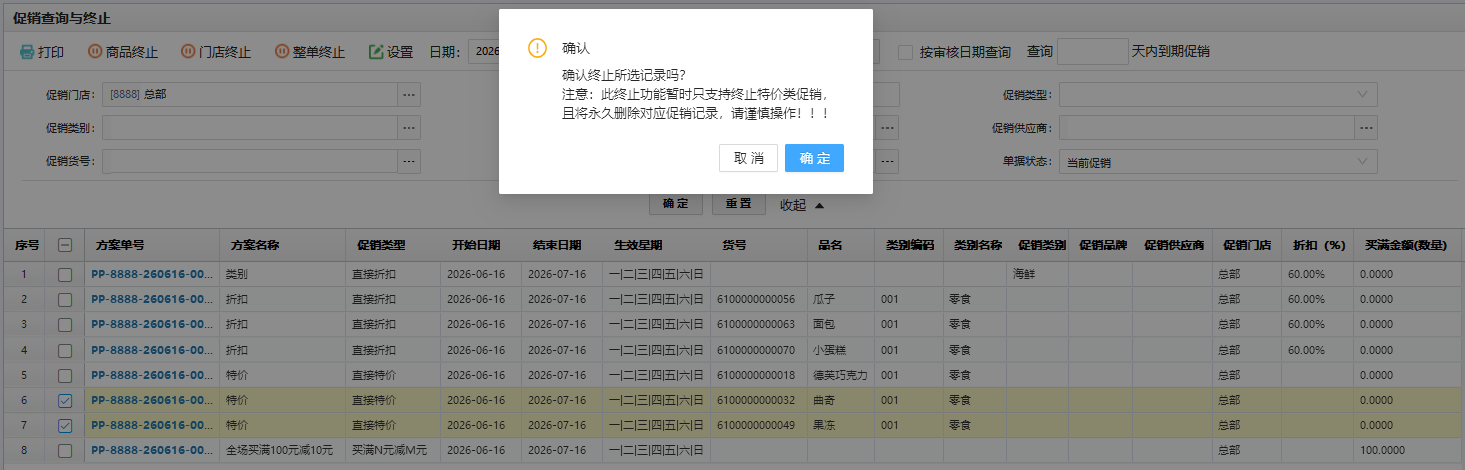This screenshot has height=470, width=1465.
Task: Click the printer icon for 打印
Action: [27, 52]
